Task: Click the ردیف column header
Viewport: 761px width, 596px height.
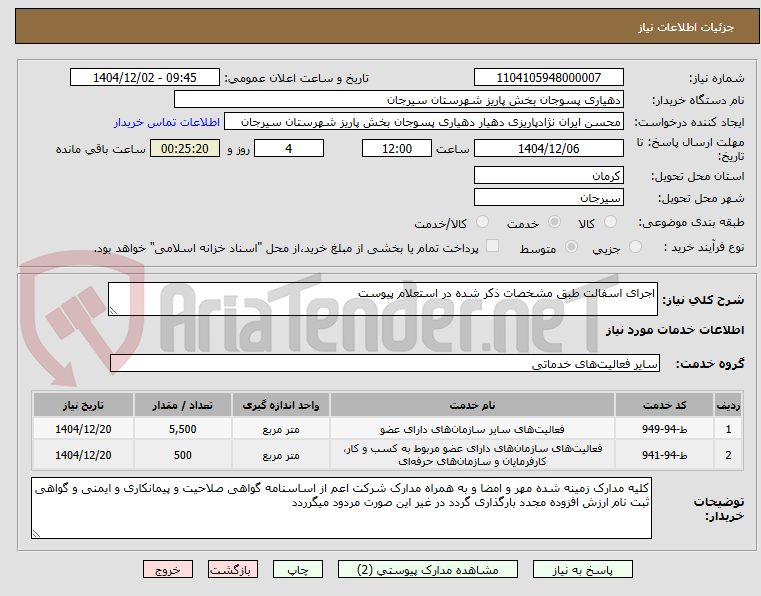Action: [x=728, y=405]
